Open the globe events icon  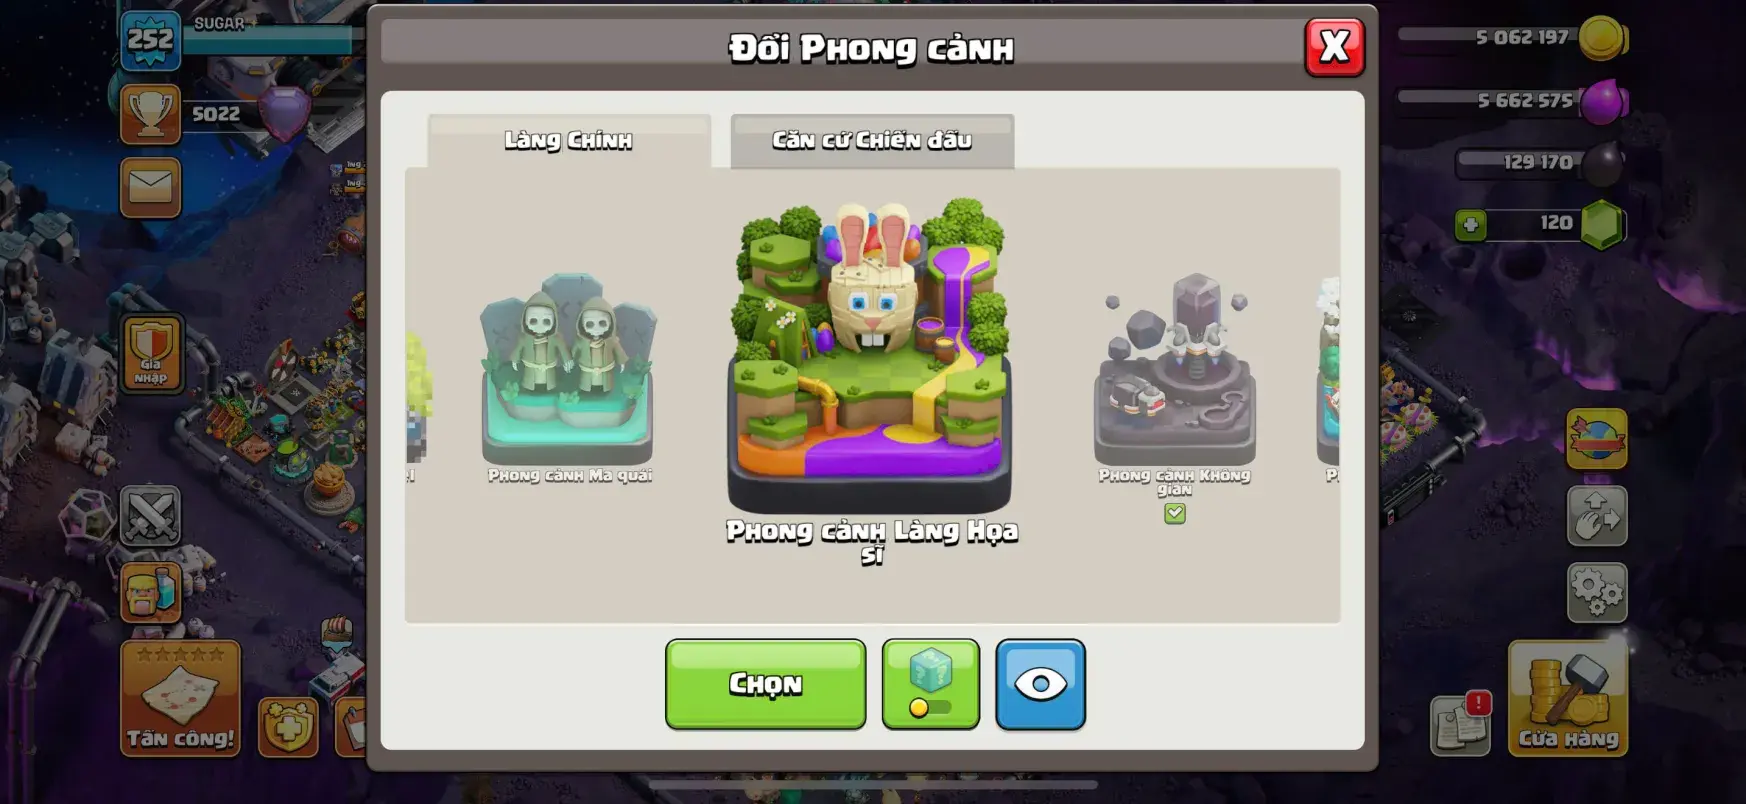(x=1596, y=438)
